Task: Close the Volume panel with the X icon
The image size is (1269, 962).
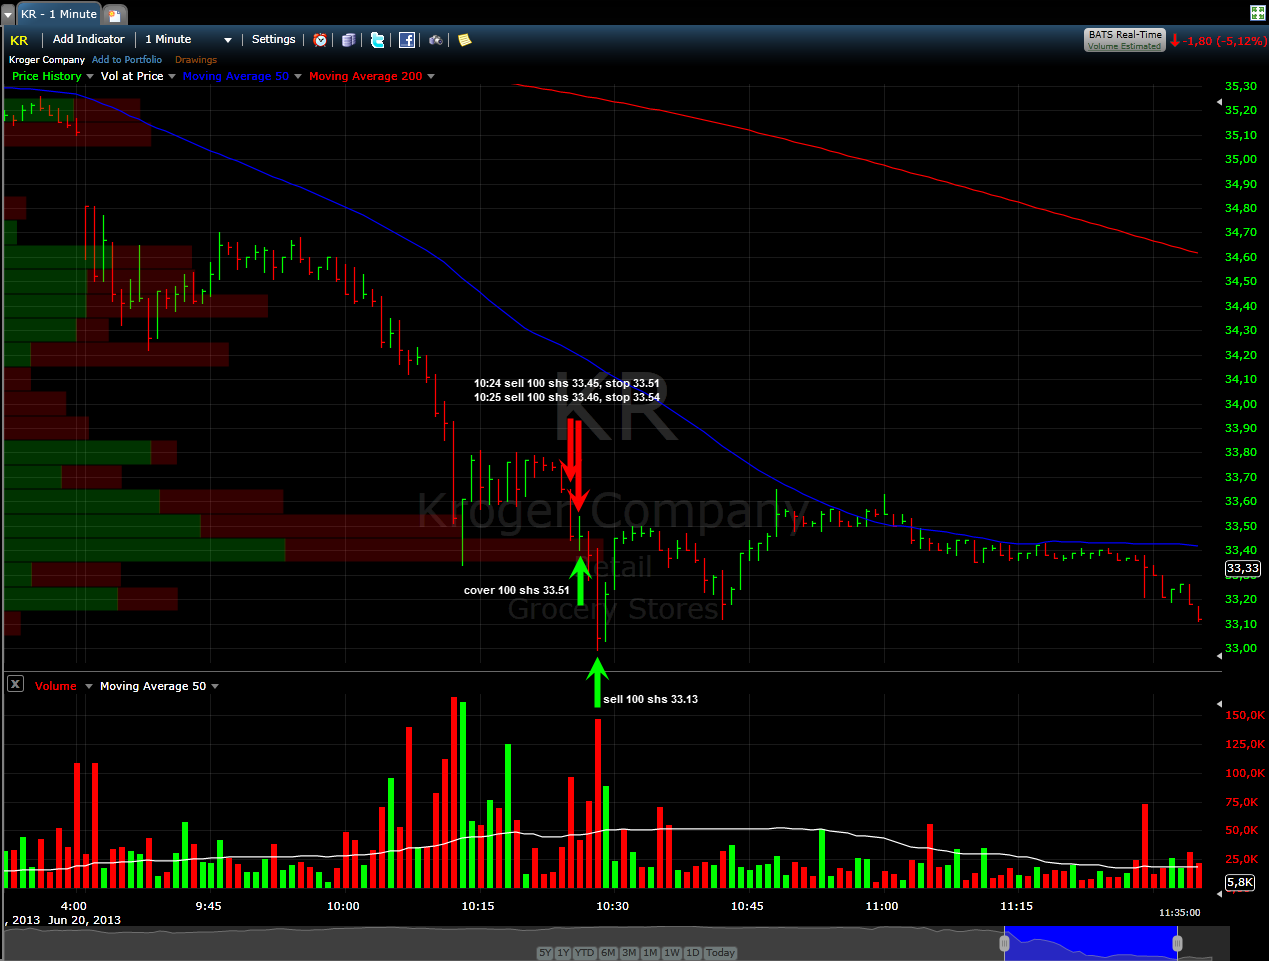Action: [15, 684]
